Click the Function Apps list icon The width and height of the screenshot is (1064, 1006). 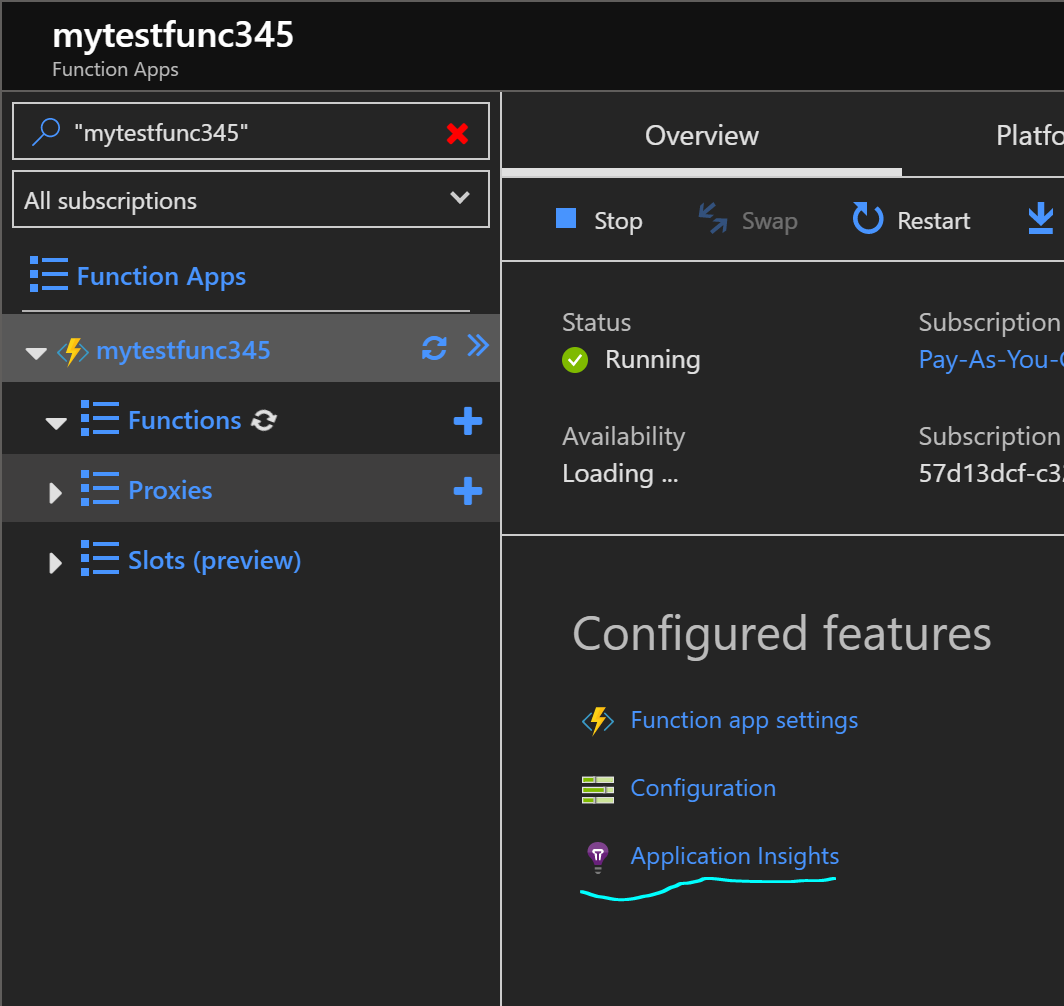point(48,276)
